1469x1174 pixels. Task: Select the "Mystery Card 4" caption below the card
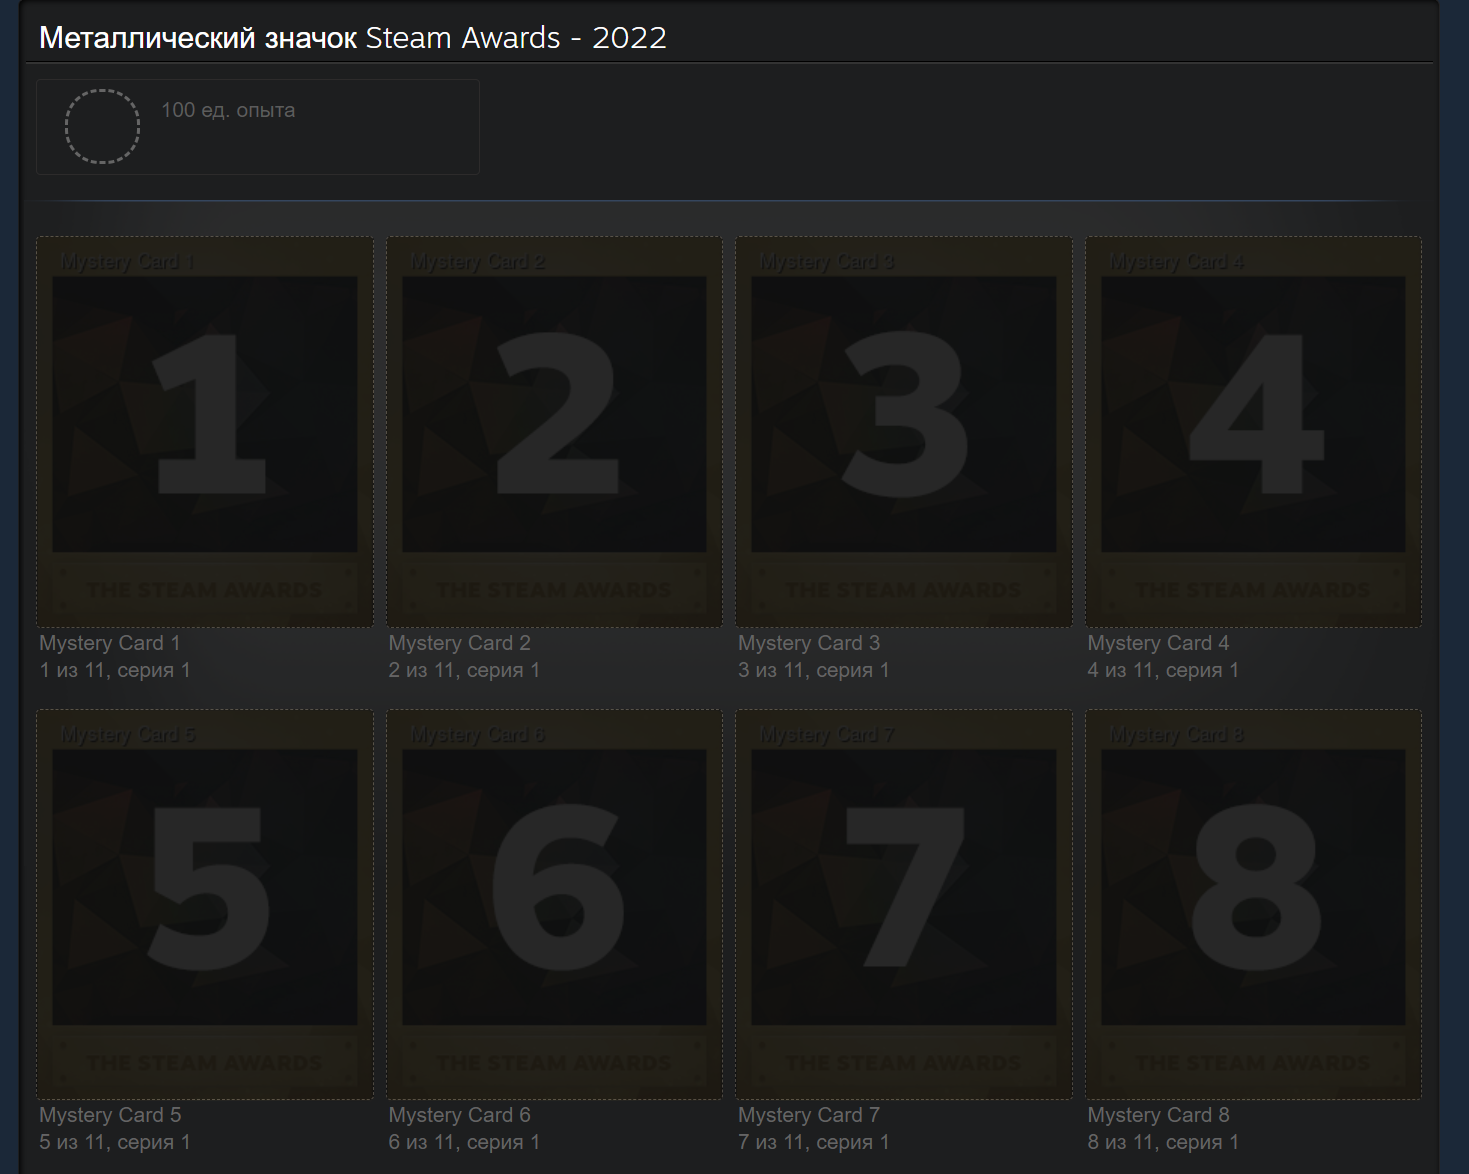1158,643
